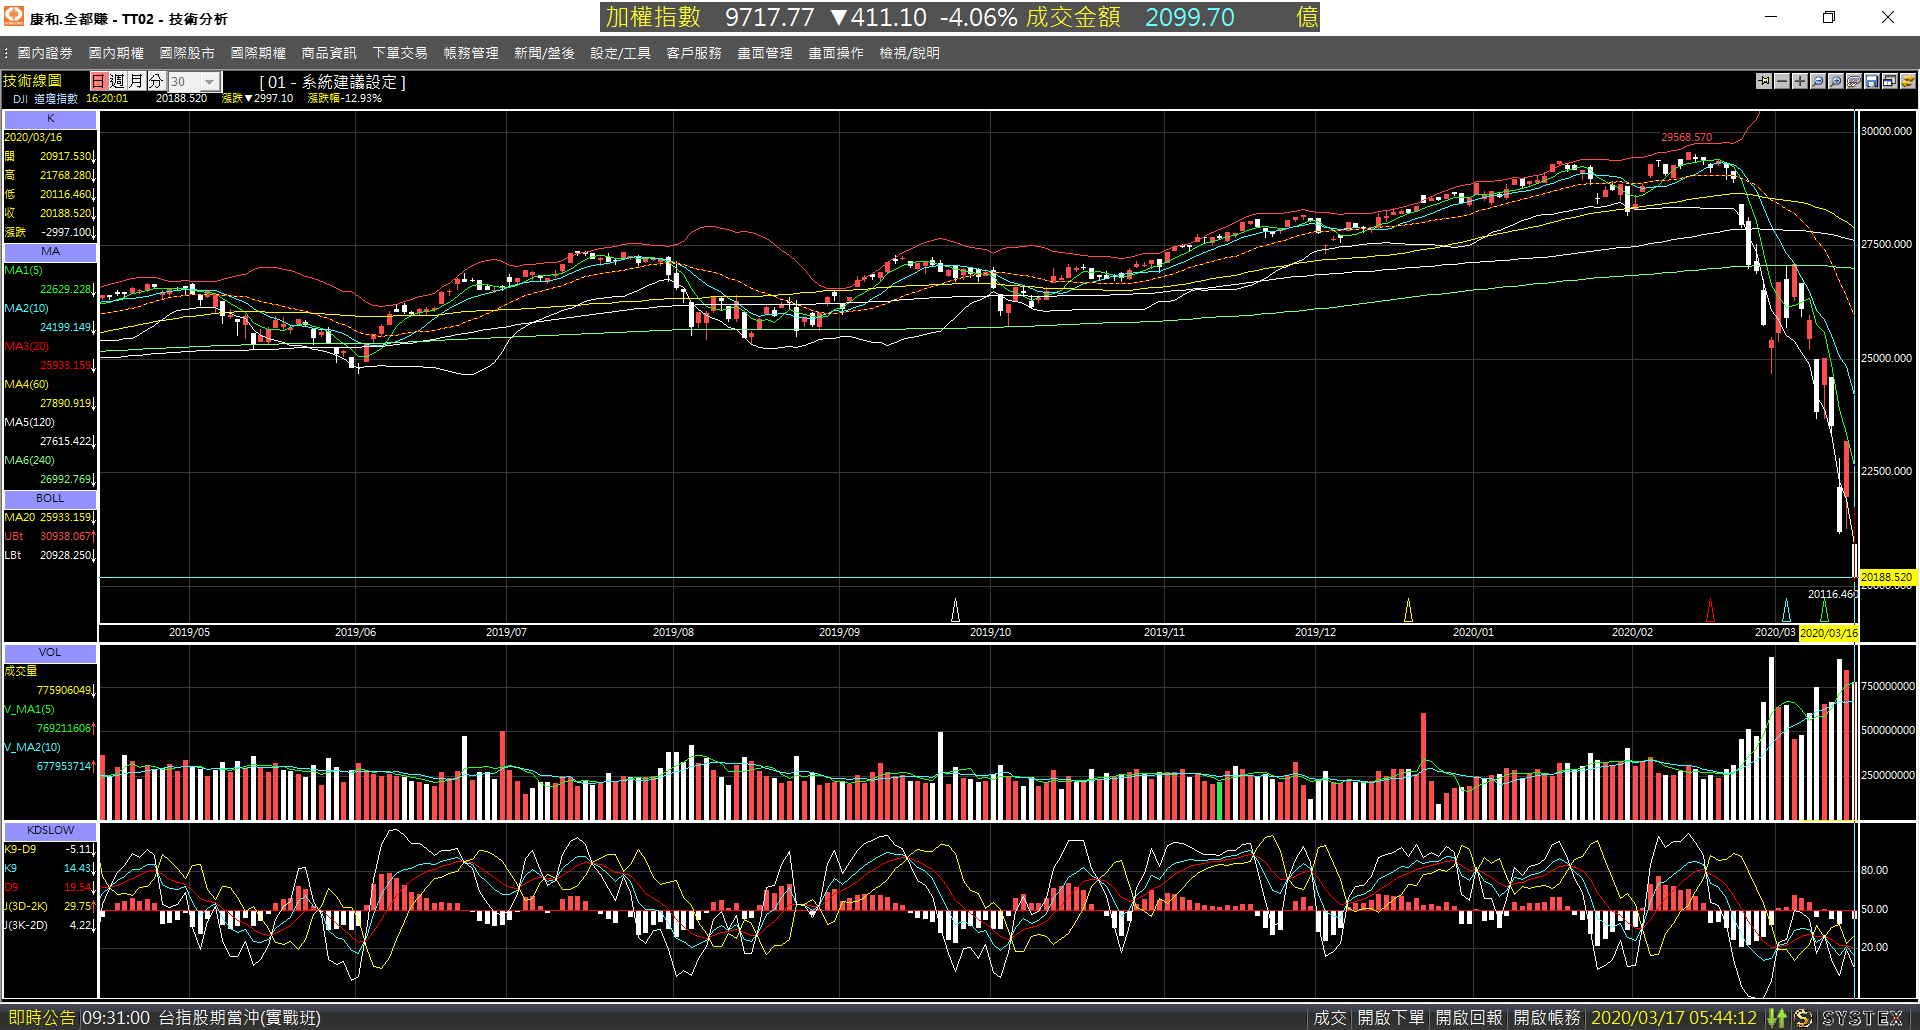The image size is (1920, 1030).
Task: Select the 週 weekly period toggle
Action: click(x=117, y=81)
